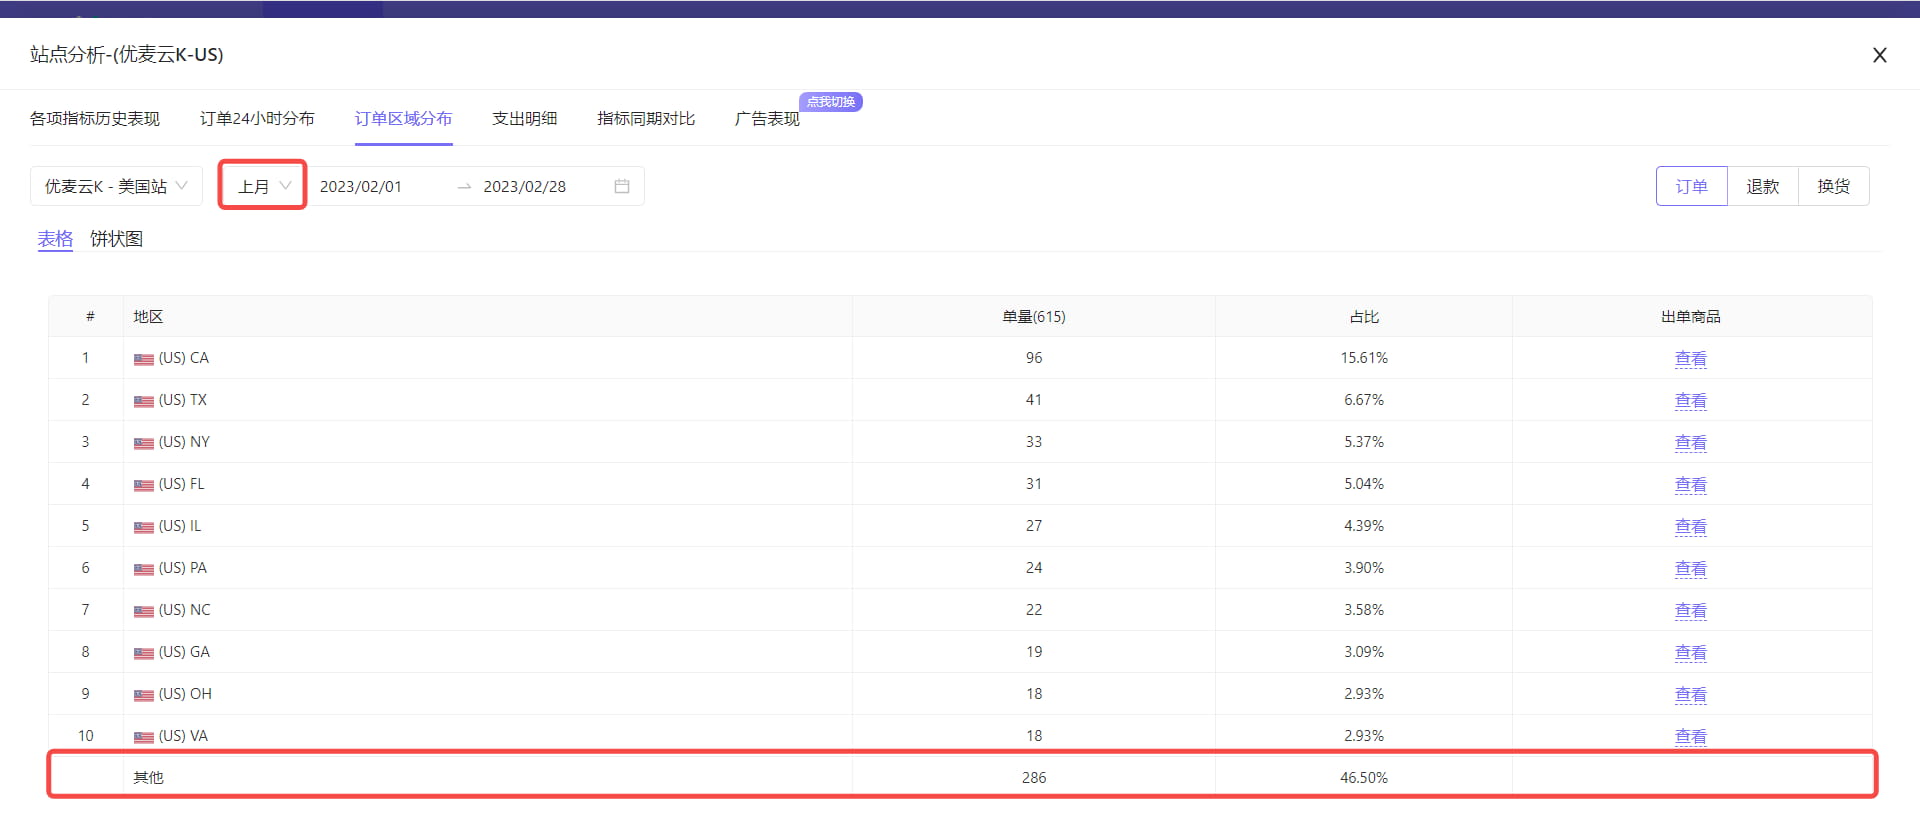Click 查看 link for (US) FL row
The height and width of the screenshot is (831, 1920).
pyautogui.click(x=1691, y=484)
